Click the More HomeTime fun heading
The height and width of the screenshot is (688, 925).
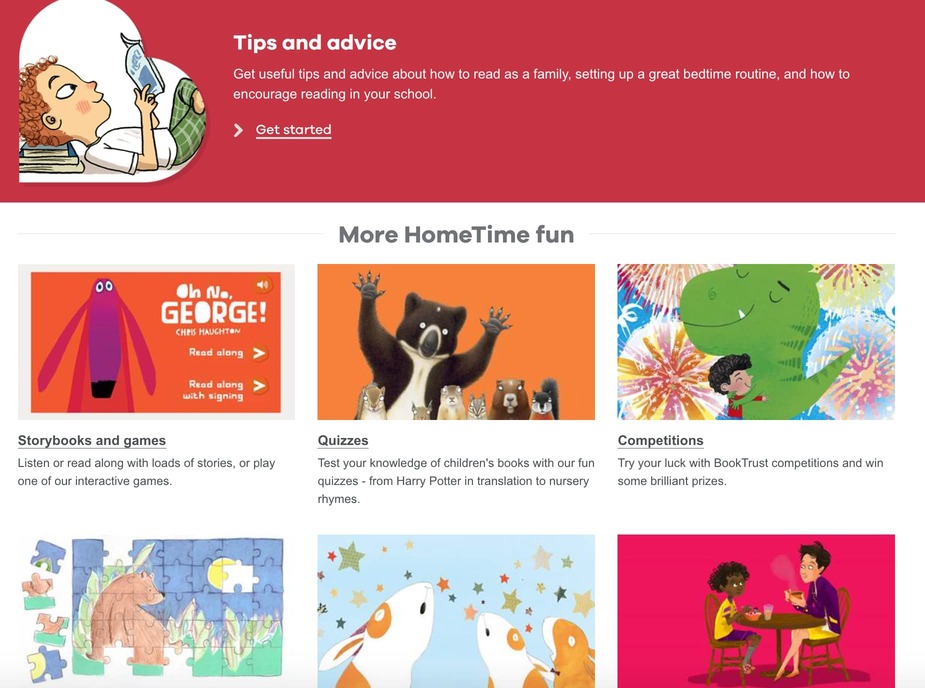point(456,234)
